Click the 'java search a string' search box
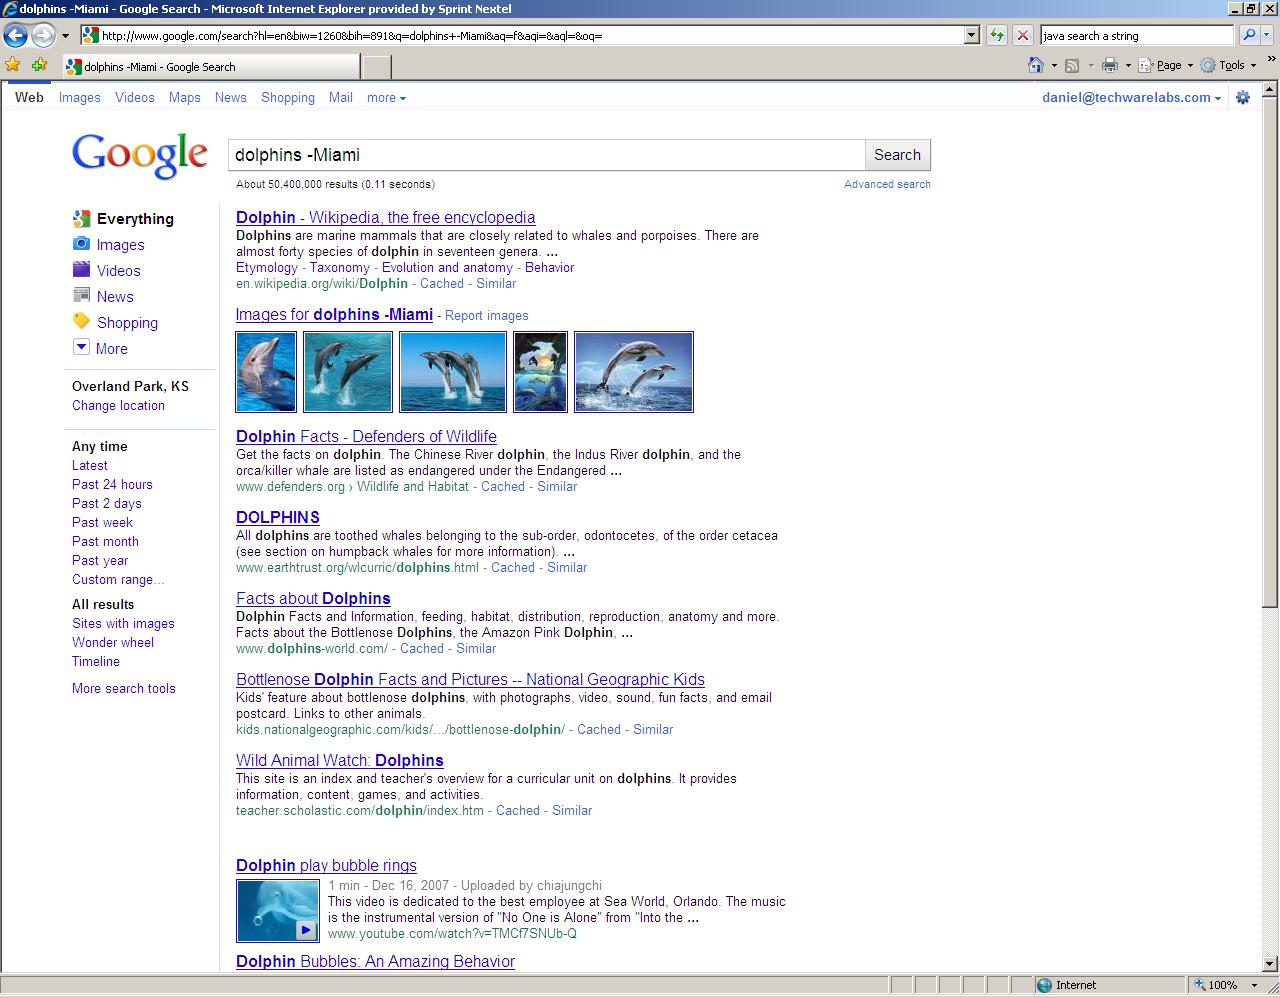 (x=1136, y=35)
